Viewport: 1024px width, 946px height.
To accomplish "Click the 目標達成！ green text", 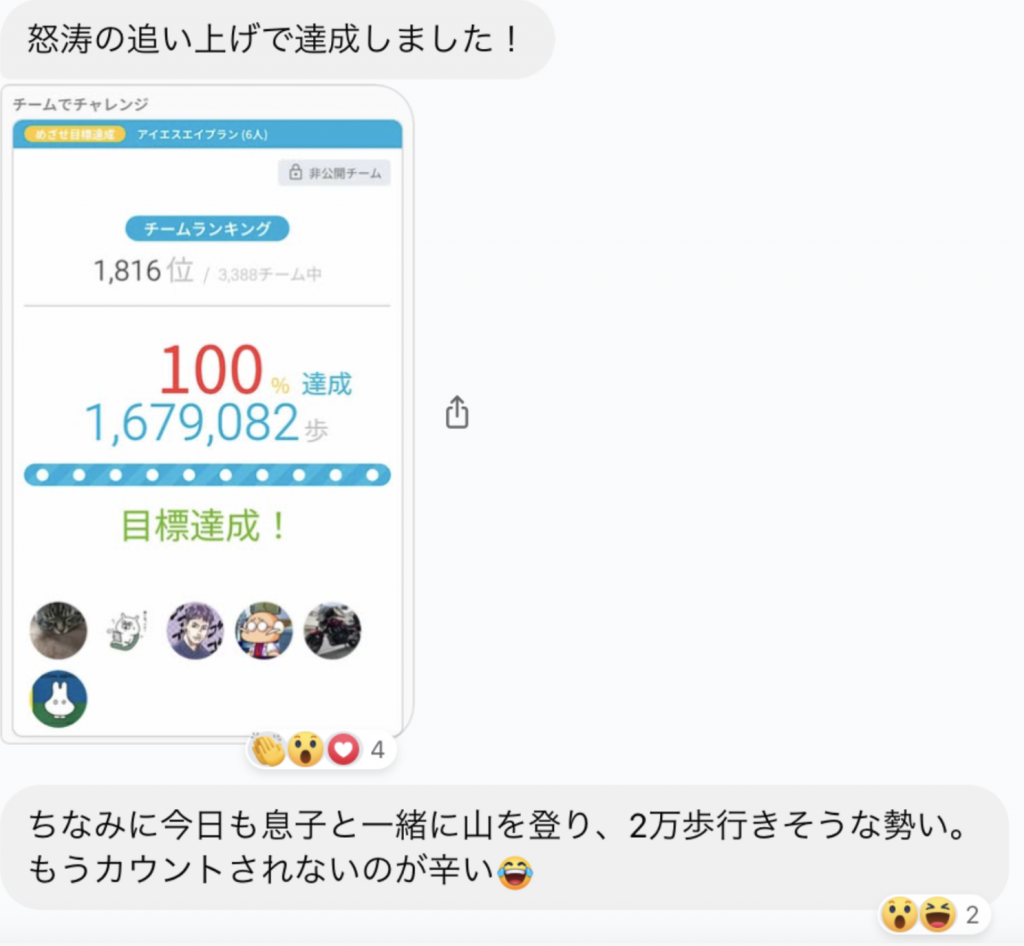I will coord(203,526).
